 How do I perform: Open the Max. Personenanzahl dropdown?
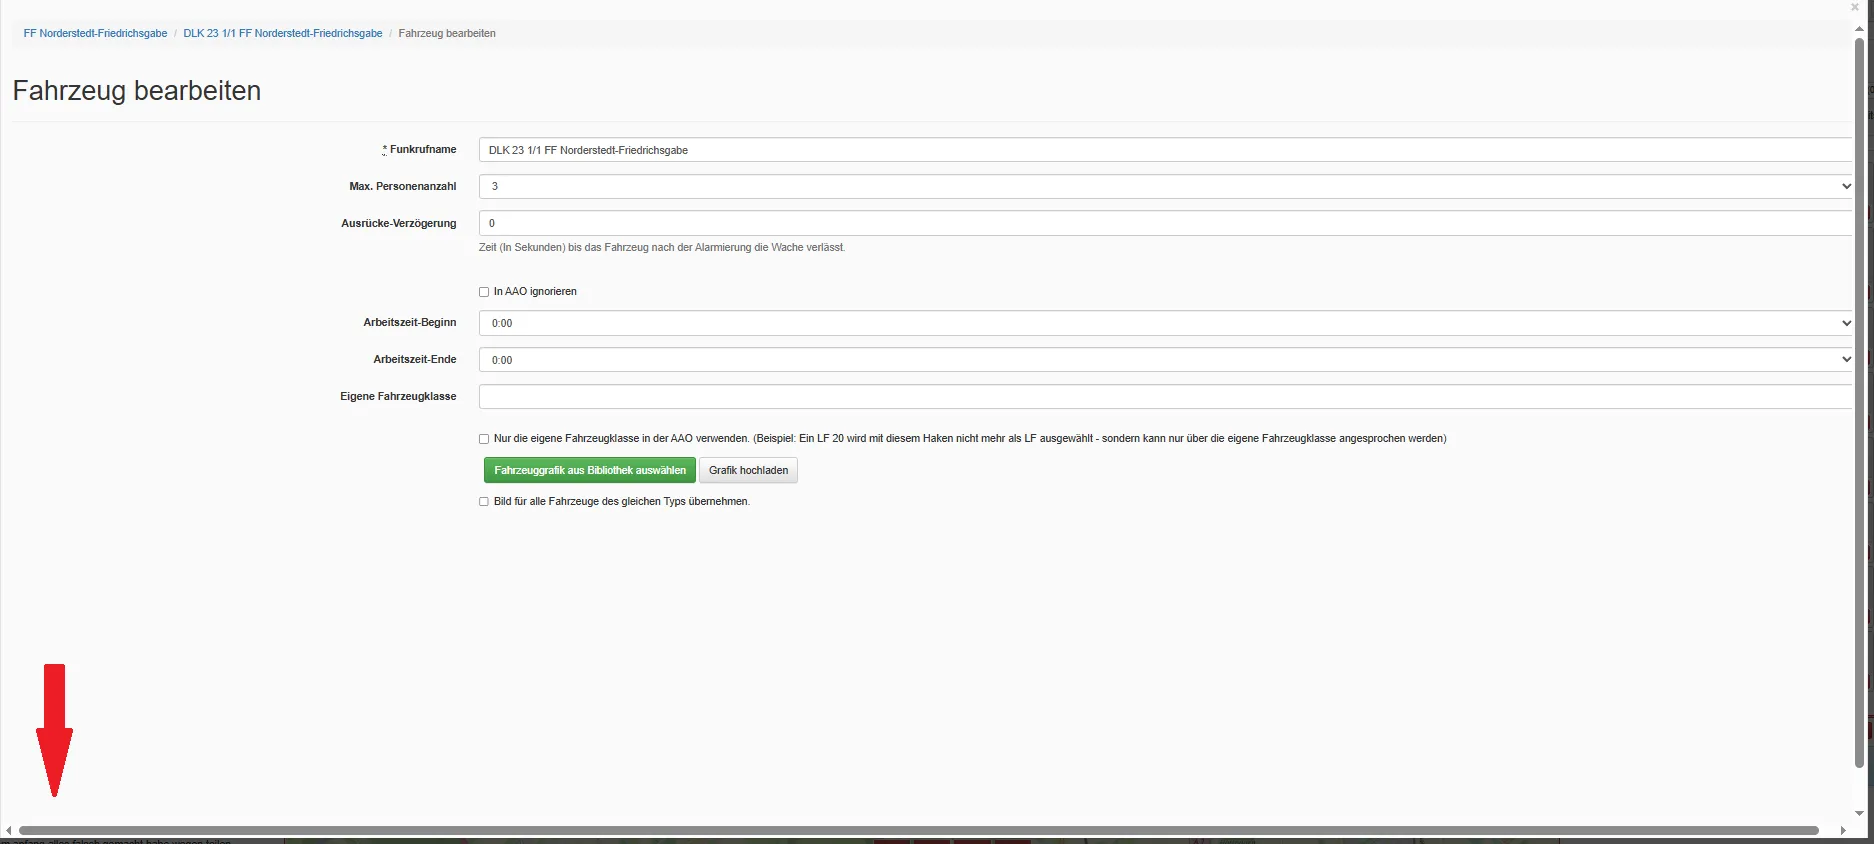point(1165,187)
